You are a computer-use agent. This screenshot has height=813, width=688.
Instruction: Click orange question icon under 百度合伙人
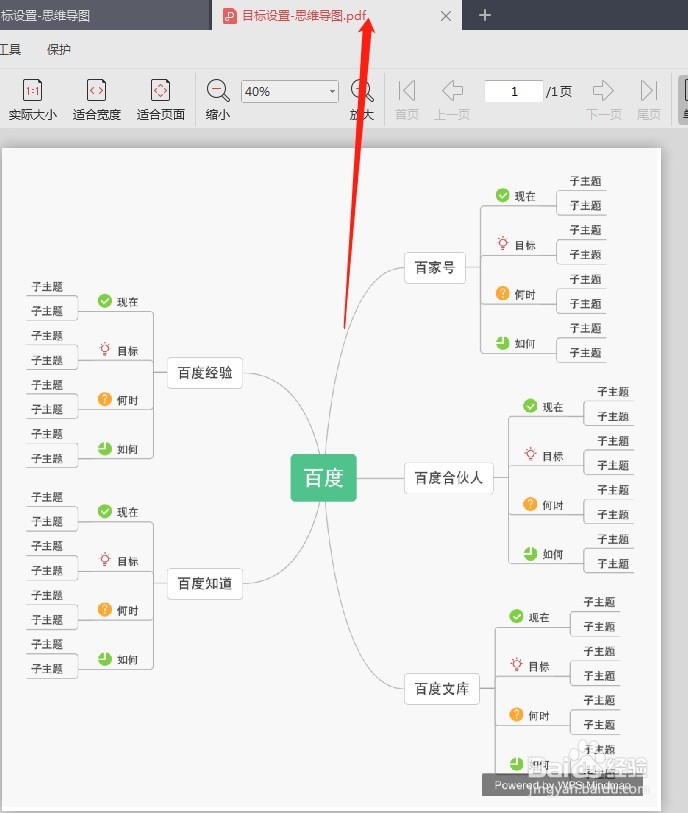coord(530,504)
